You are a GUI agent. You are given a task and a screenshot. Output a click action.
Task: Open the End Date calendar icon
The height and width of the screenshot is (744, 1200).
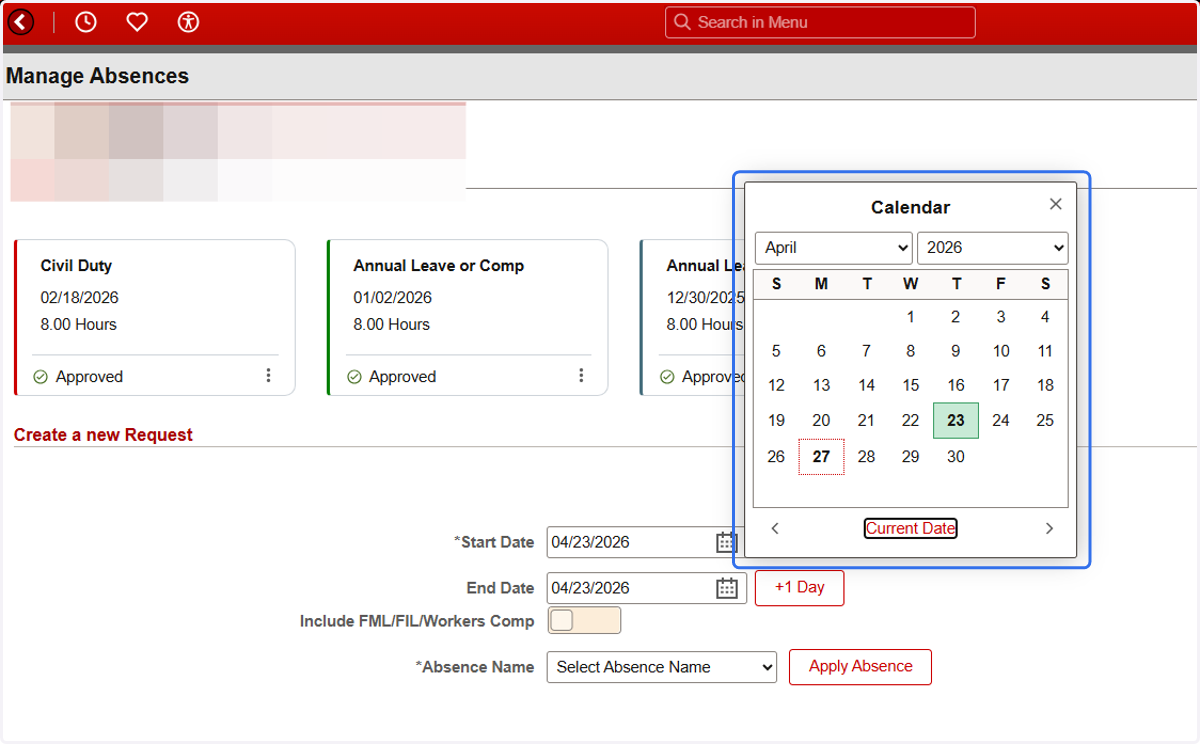point(727,588)
